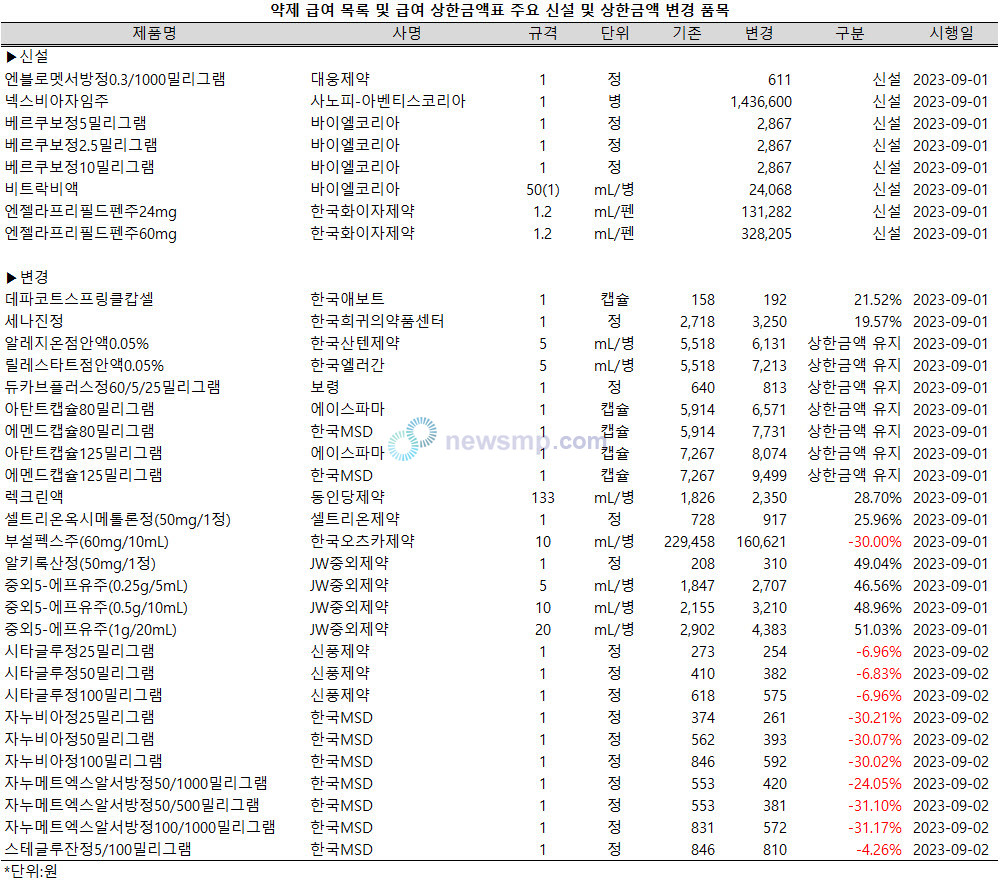Click the 제품명 column header

click(x=154, y=33)
